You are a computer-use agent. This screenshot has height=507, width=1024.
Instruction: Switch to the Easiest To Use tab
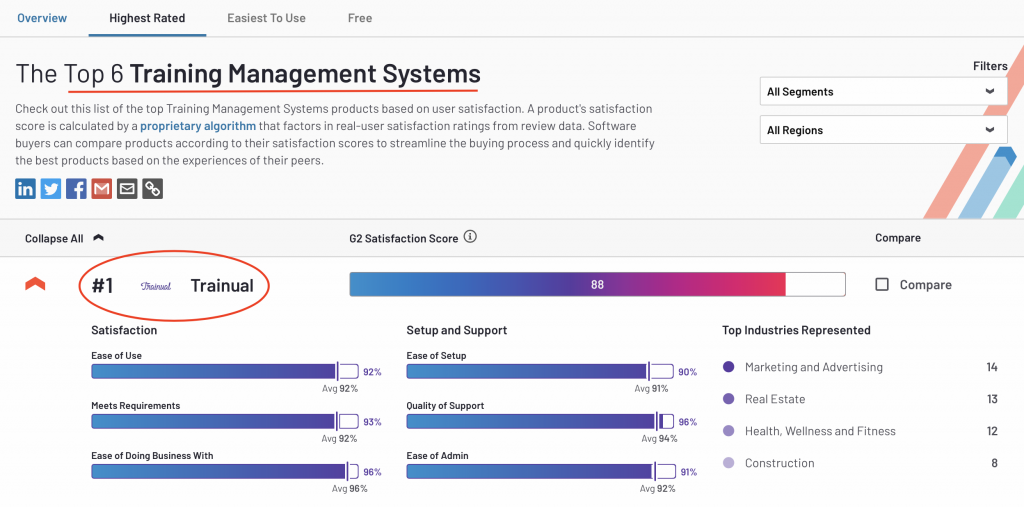(267, 18)
